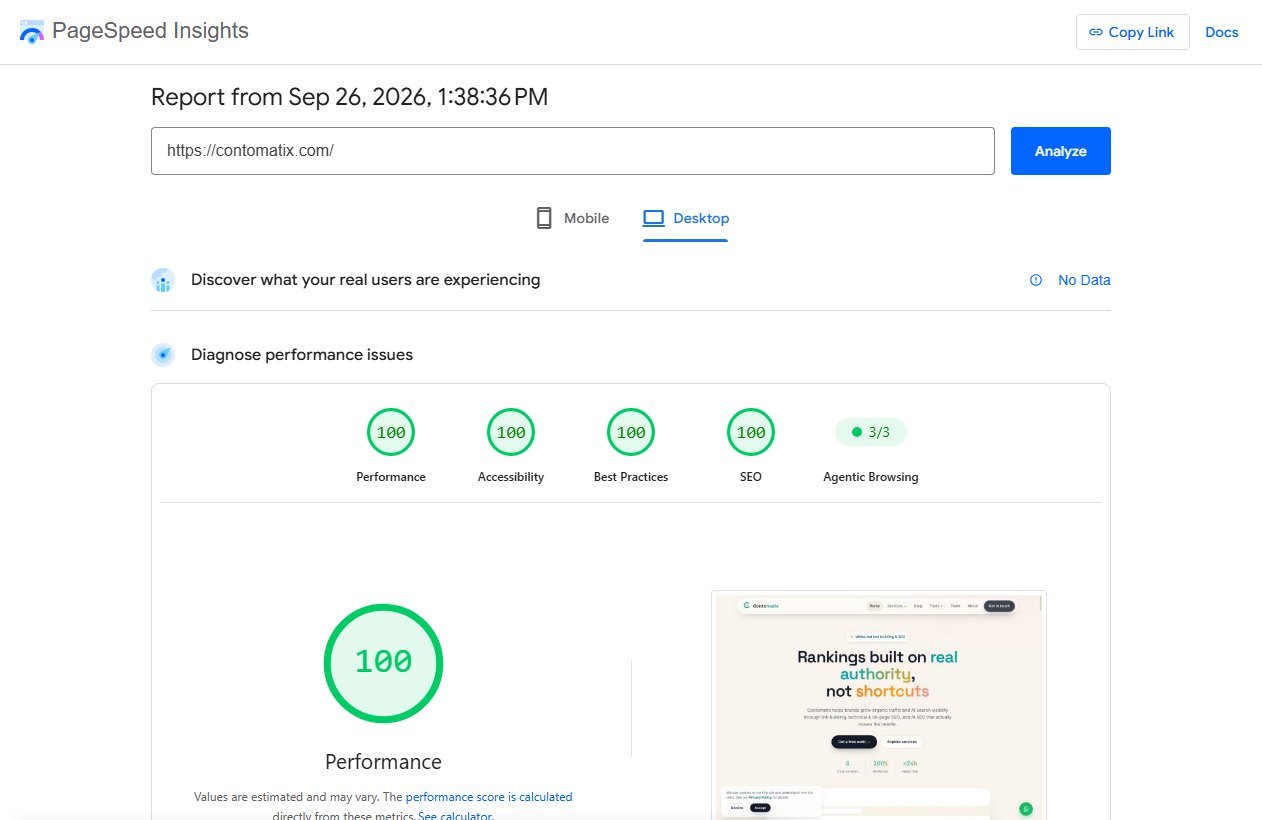
Task: Click the chain link icon in Copy Link
Action: (1096, 32)
